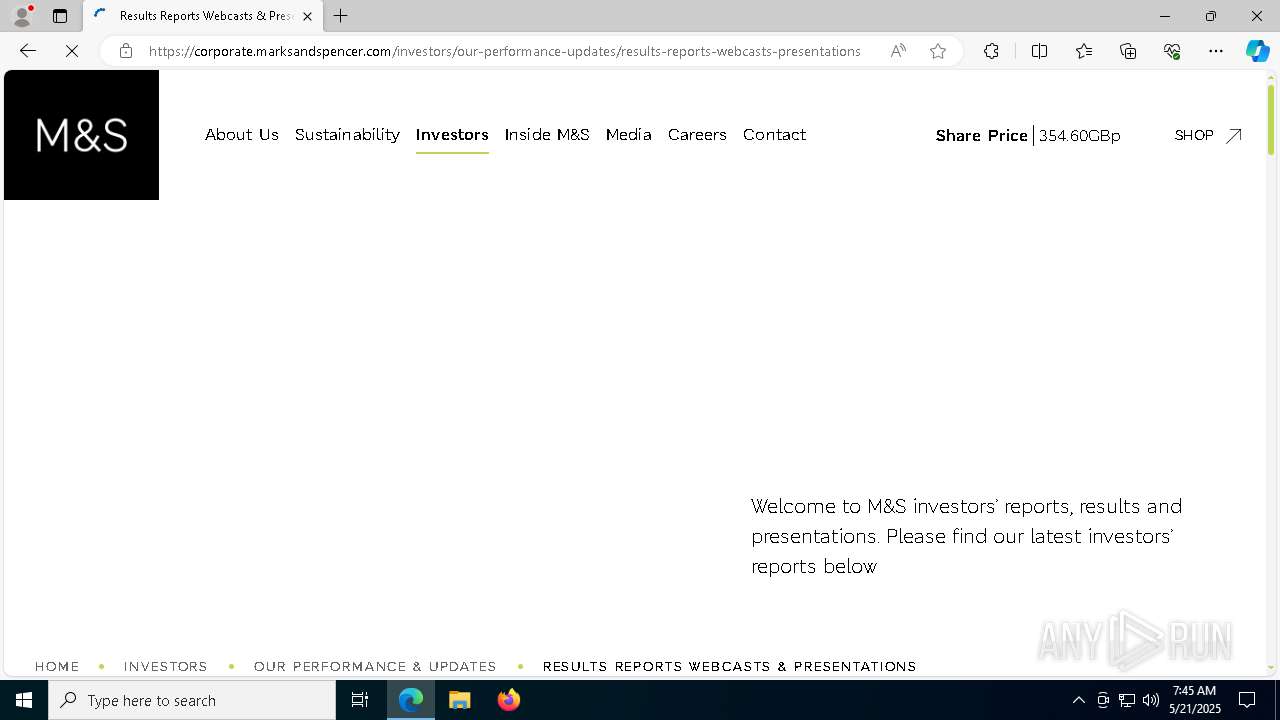Add this page to favorites
Viewport: 1280px width, 720px height.
[938, 51]
